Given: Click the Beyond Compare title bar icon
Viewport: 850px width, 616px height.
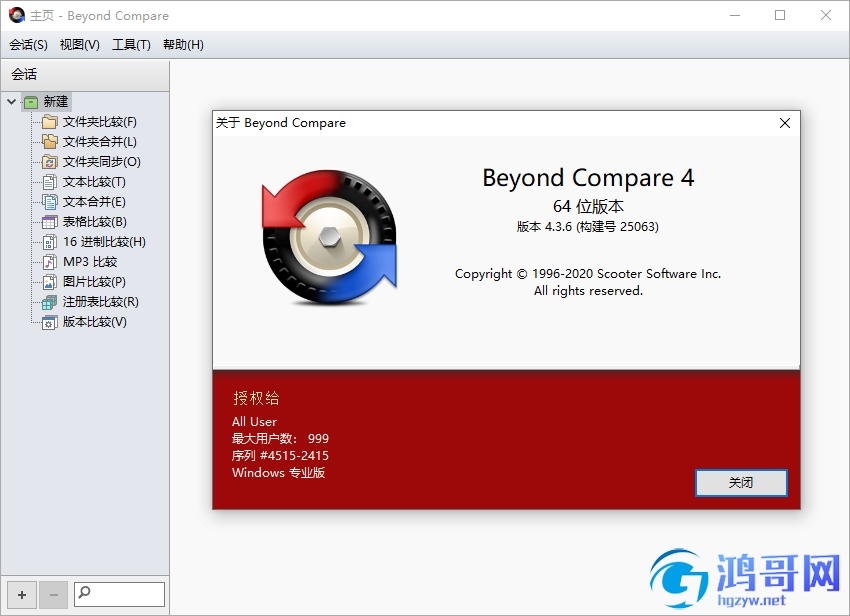Looking at the screenshot, I should coord(16,16).
